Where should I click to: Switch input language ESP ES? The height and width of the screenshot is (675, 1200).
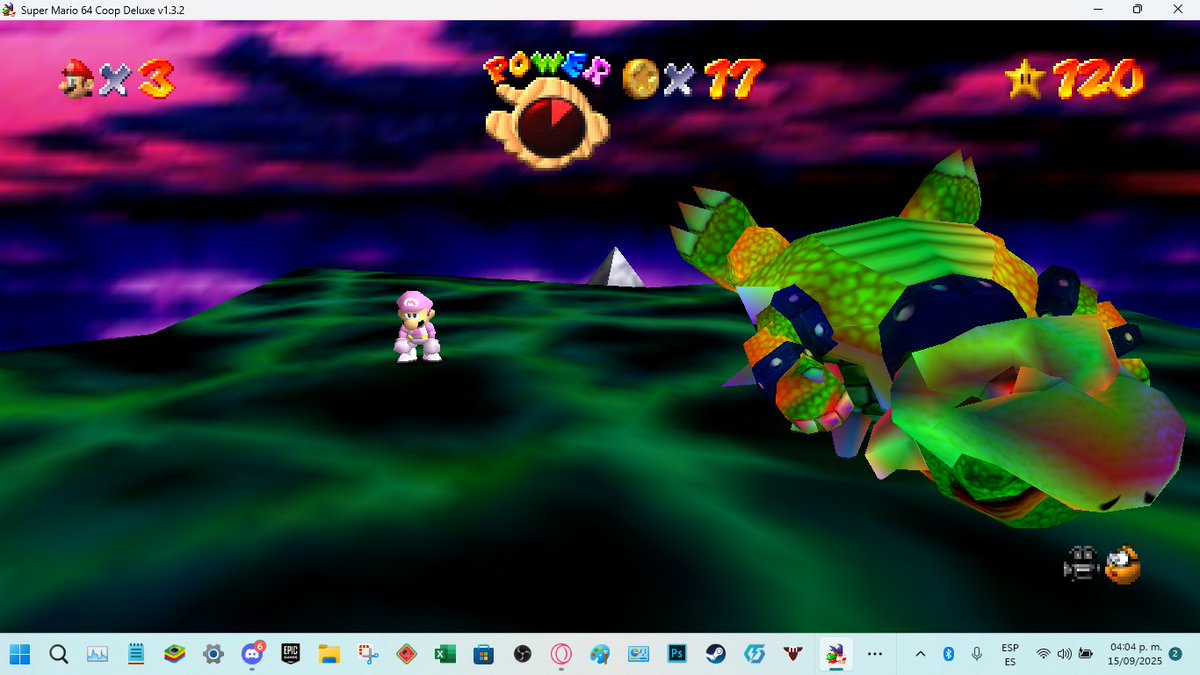click(x=1010, y=654)
